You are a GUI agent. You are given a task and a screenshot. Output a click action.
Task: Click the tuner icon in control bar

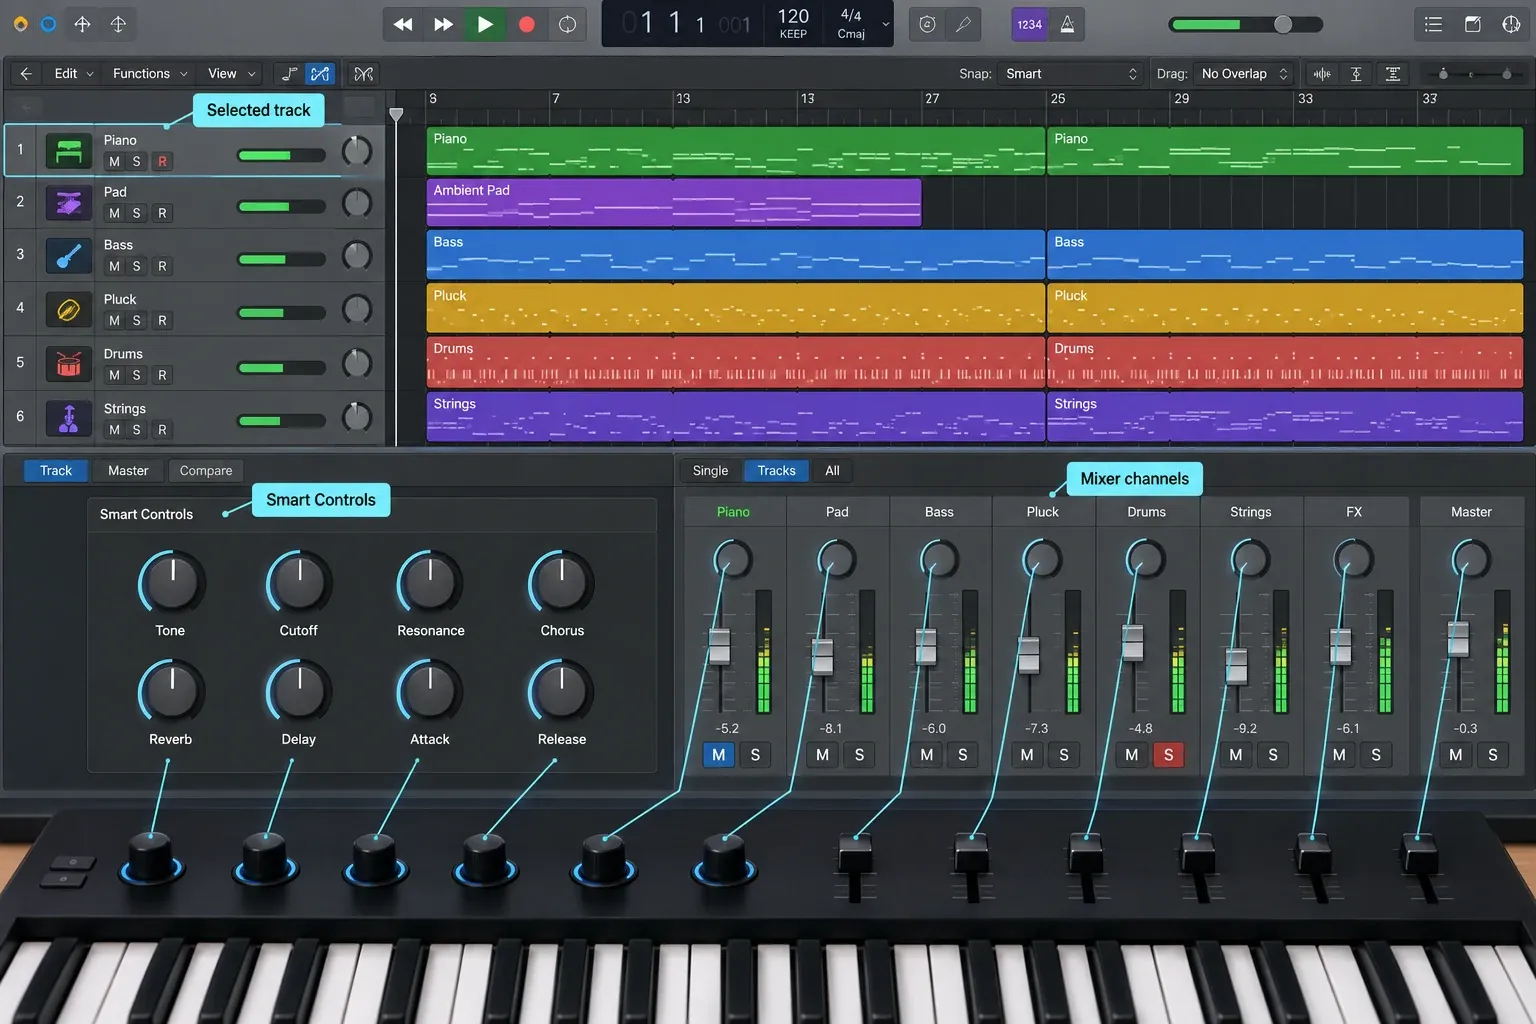[x=927, y=24]
